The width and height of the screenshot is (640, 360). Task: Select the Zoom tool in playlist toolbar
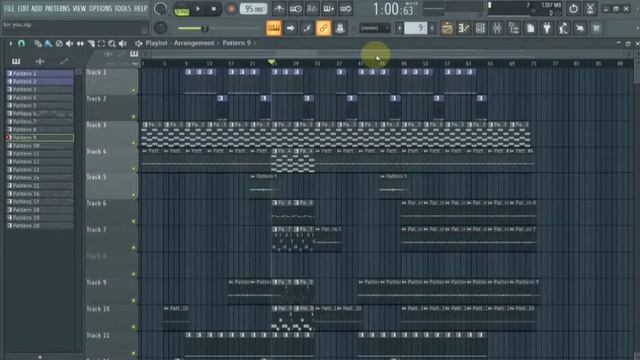tap(111, 43)
